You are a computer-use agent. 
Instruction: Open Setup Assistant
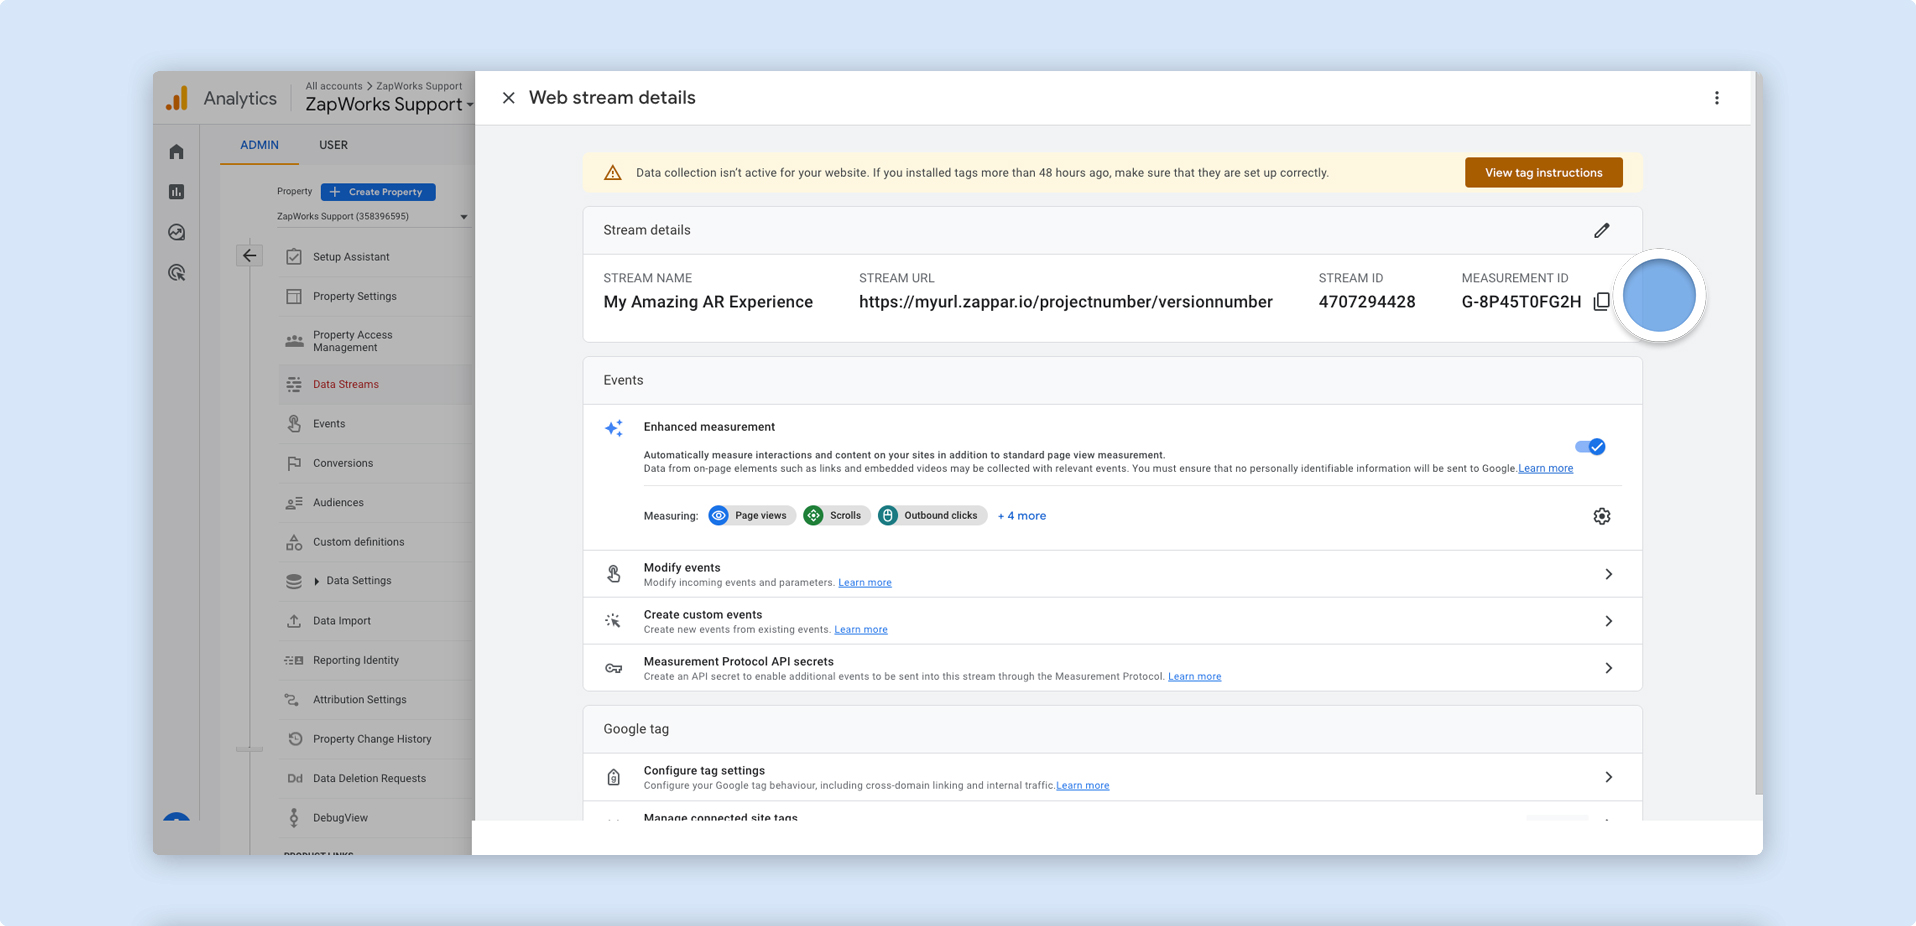coord(351,257)
